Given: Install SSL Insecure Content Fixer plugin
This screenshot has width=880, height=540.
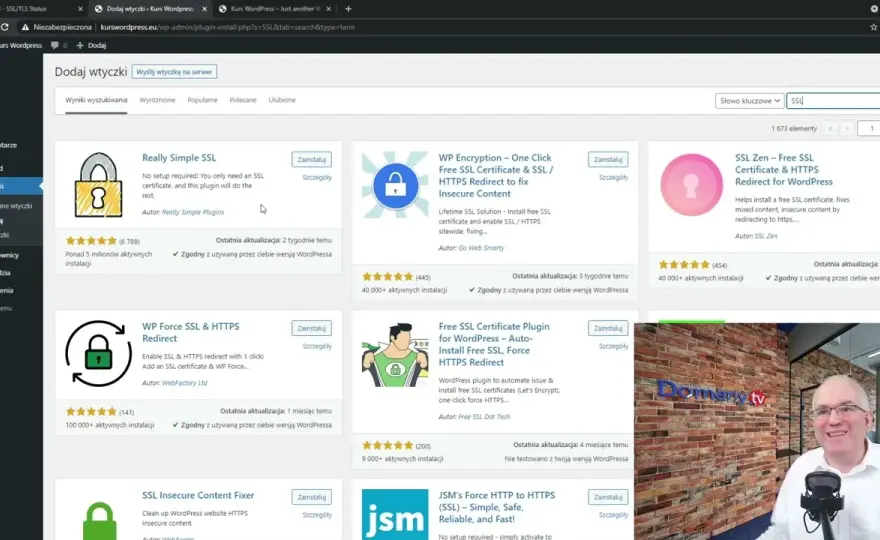Looking at the screenshot, I should 311,497.
